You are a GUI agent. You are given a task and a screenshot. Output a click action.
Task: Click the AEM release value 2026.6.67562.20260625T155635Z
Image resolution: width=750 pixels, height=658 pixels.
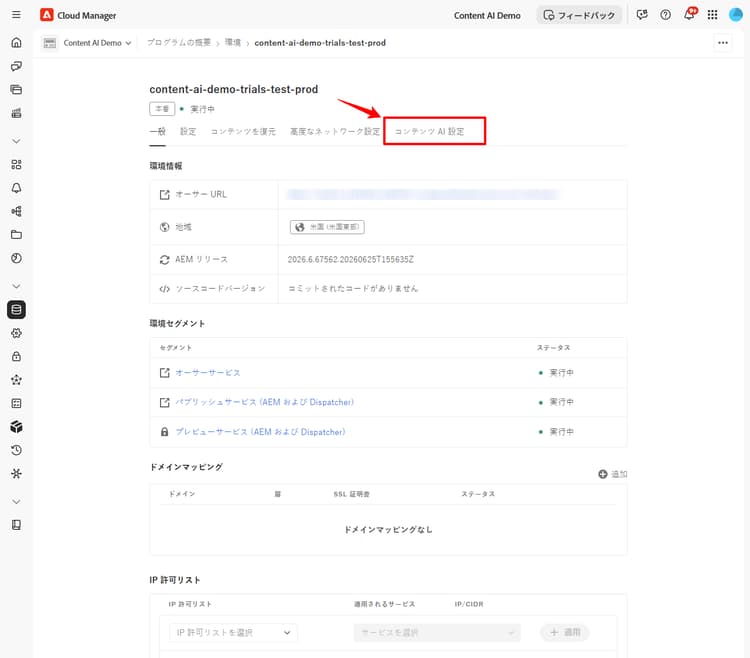click(x=351, y=260)
